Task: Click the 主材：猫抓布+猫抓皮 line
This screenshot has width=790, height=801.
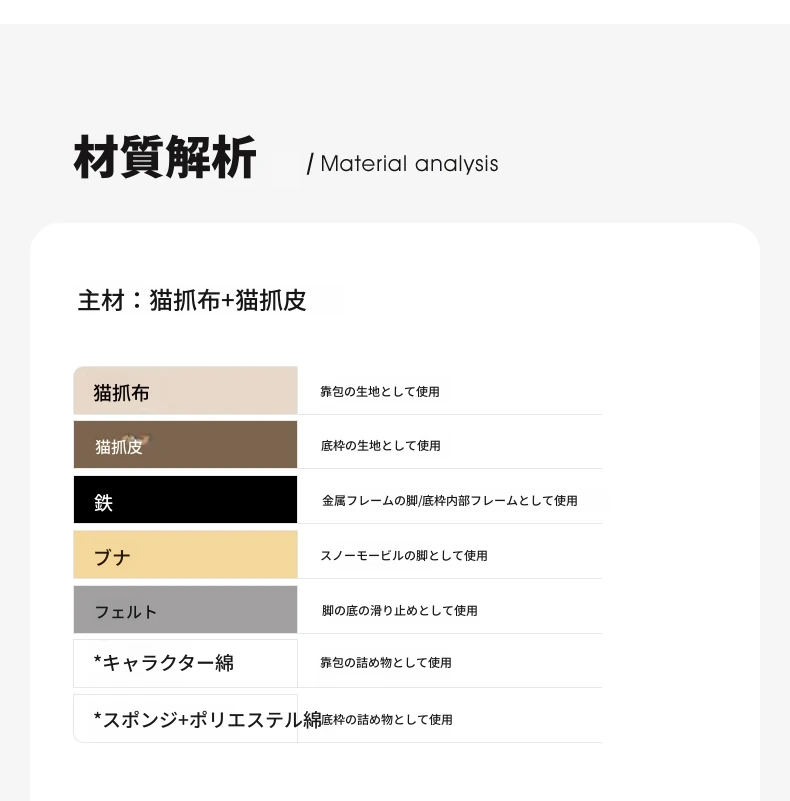Action: click(x=192, y=300)
